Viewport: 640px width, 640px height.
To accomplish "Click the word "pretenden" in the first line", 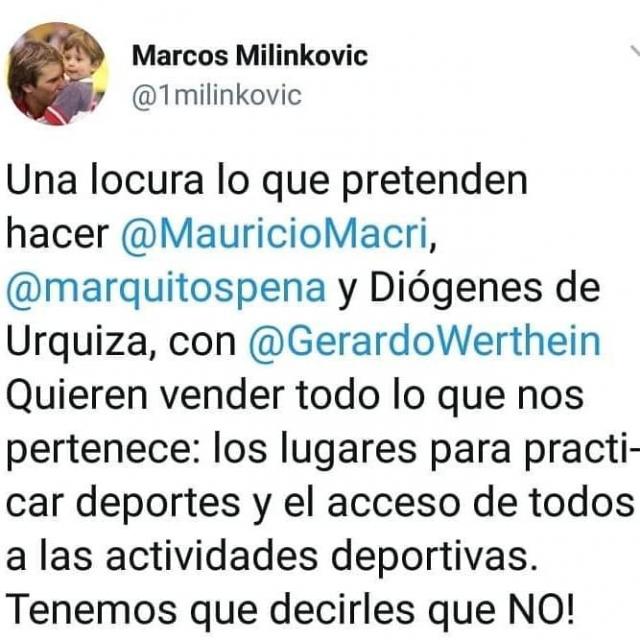I will [x=434, y=183].
